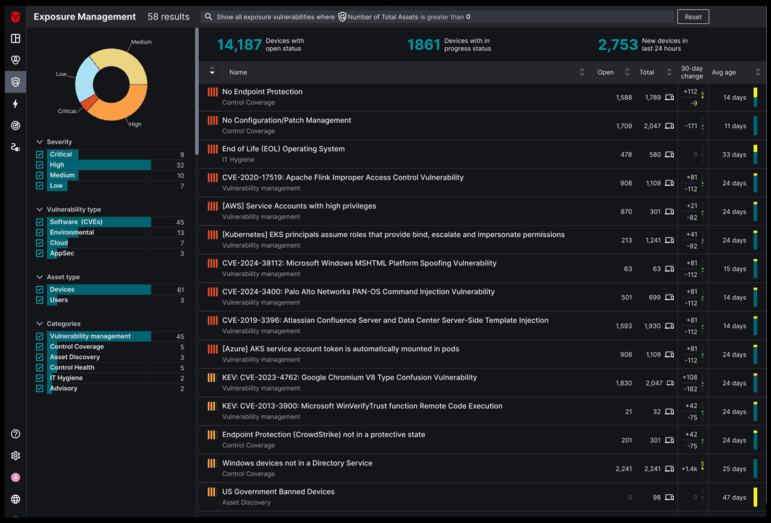Click the Reset button
Viewport: 771px width, 523px height.
[691, 17]
